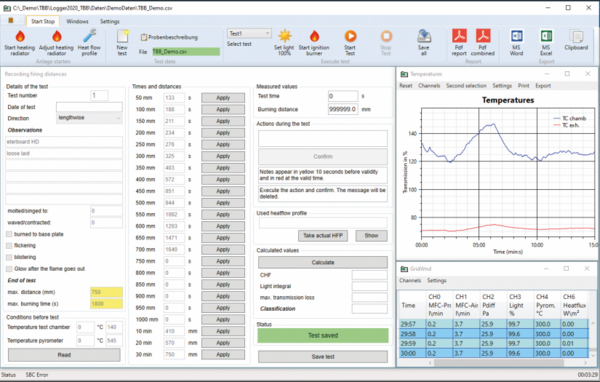The image size is (600, 382).
Task: Create a New test with the page icon
Action: [122, 36]
